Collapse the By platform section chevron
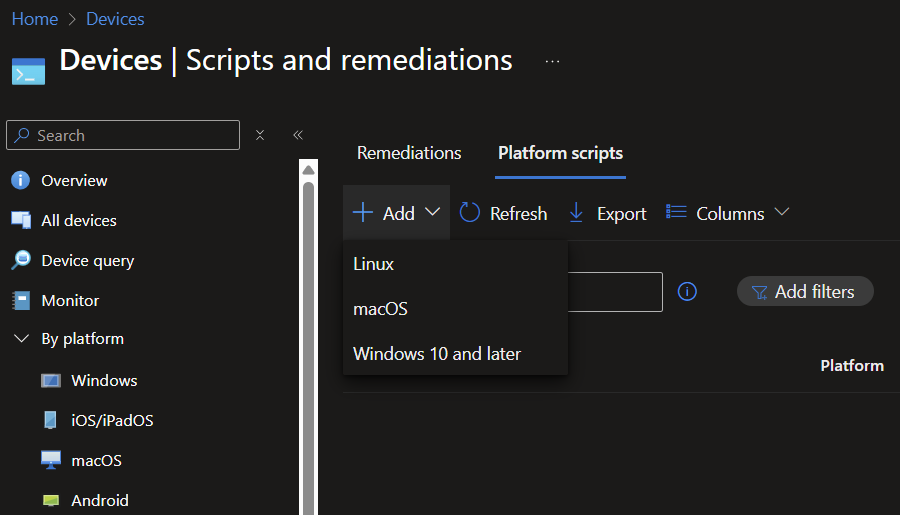900x515 pixels. 21,340
